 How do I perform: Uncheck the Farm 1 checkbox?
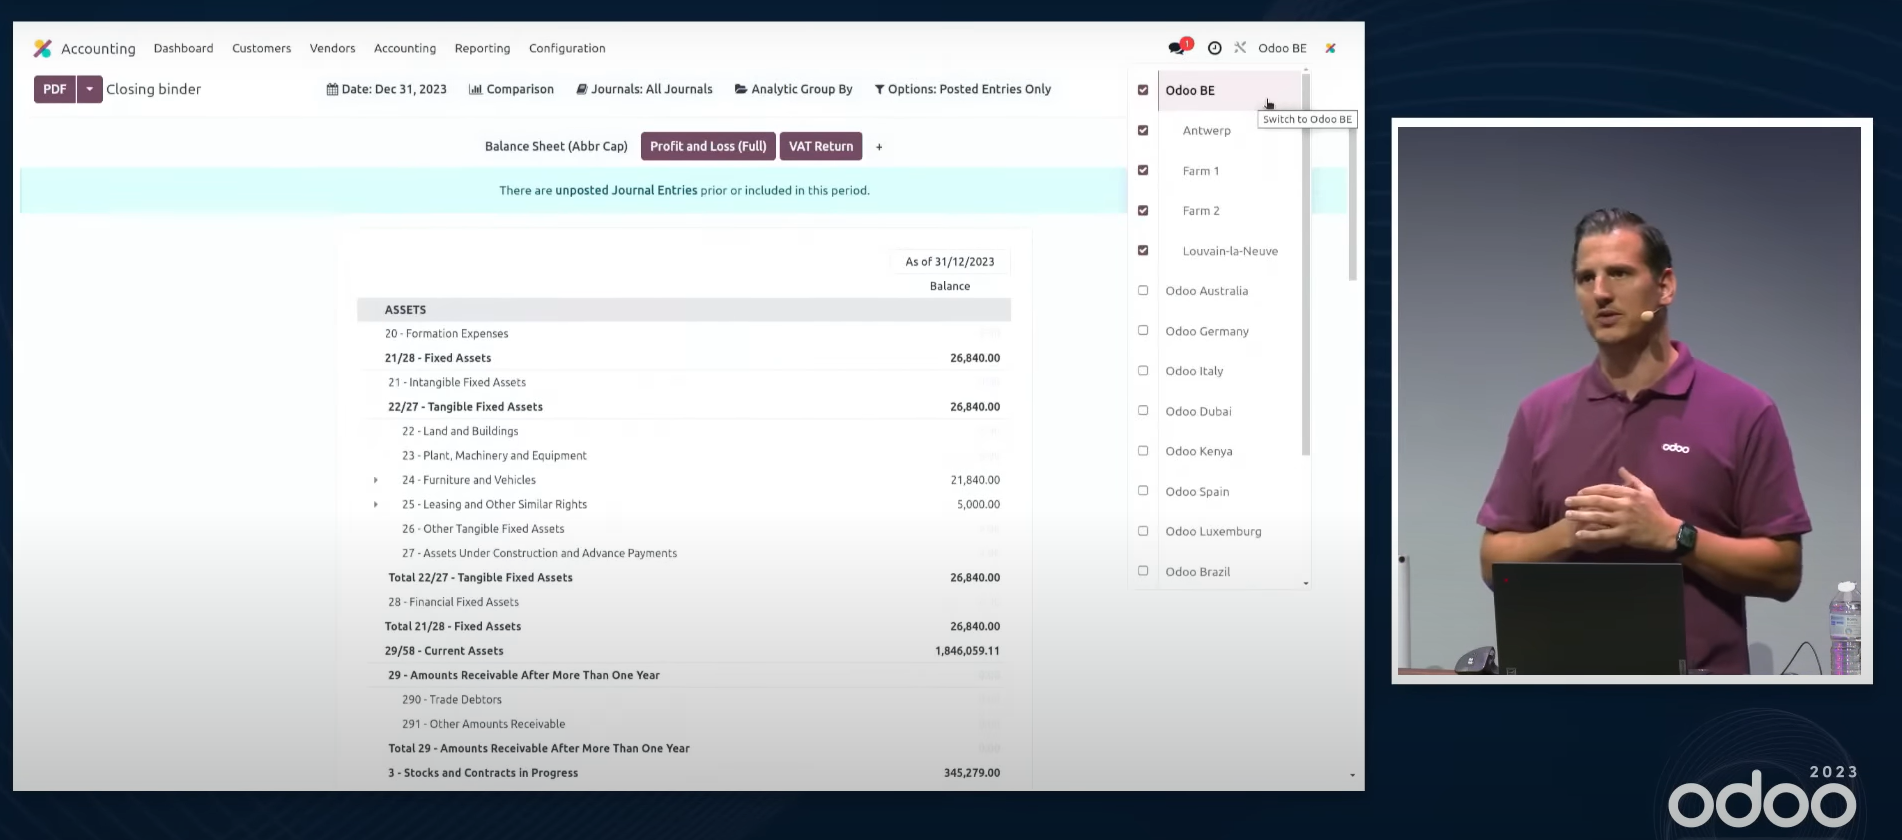click(x=1143, y=170)
